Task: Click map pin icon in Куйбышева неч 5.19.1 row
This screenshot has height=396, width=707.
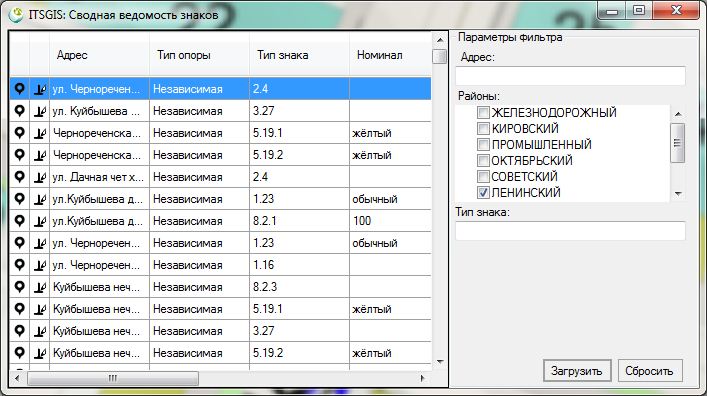Action: (19, 309)
